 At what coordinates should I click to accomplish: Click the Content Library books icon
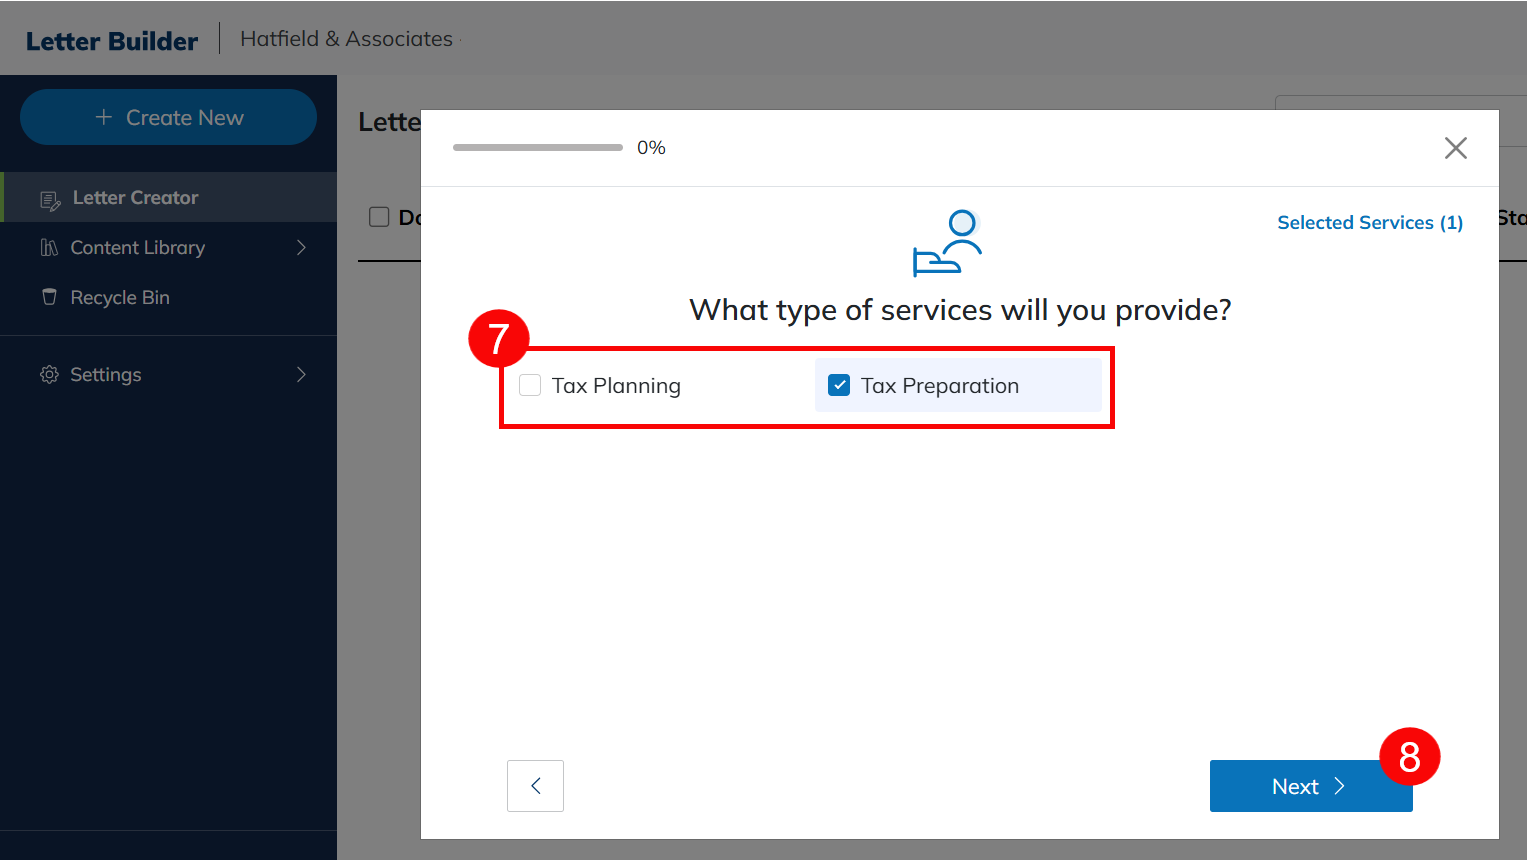pyautogui.click(x=49, y=248)
